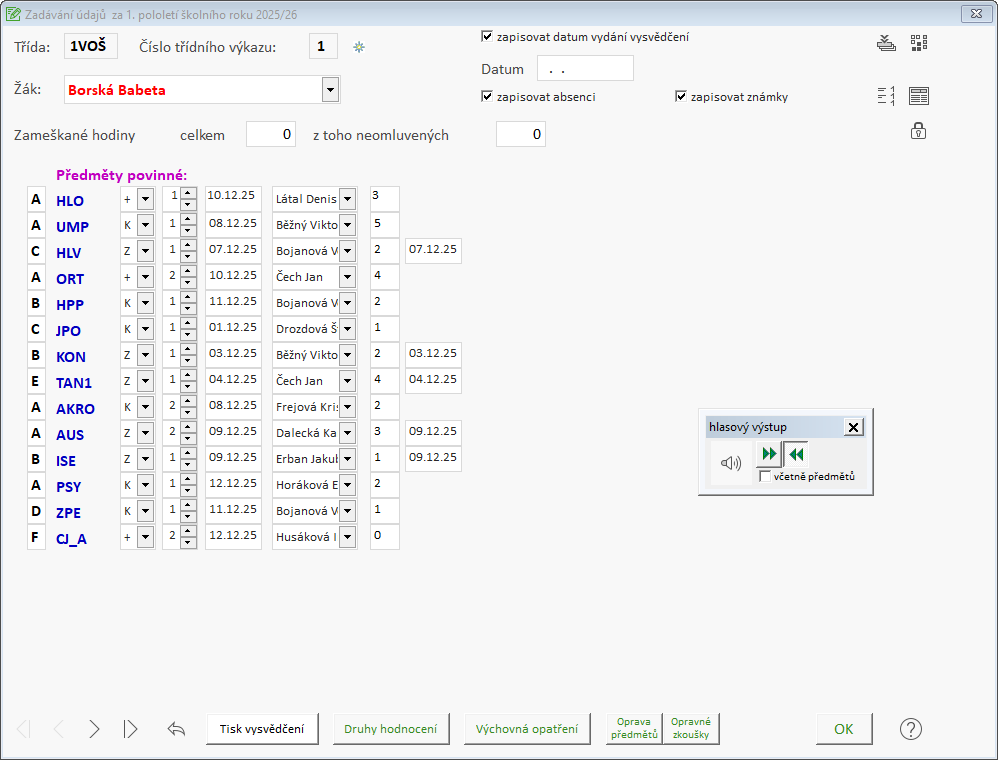Click the speaker voice output icon
Viewport: 998px width, 760px height.
point(731,463)
